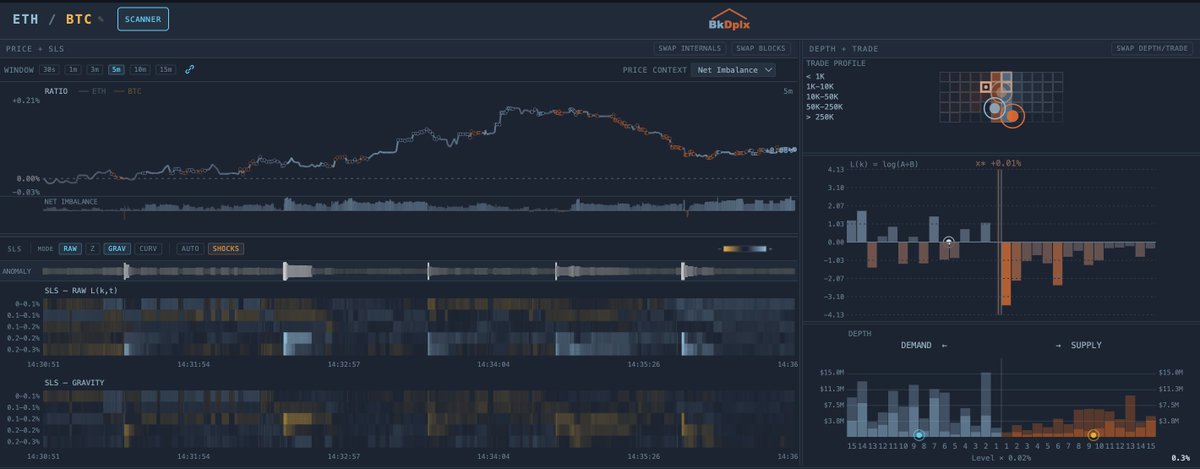
Task: Click the 'SLS — GRAVITY' heading
Action: (x=75, y=382)
